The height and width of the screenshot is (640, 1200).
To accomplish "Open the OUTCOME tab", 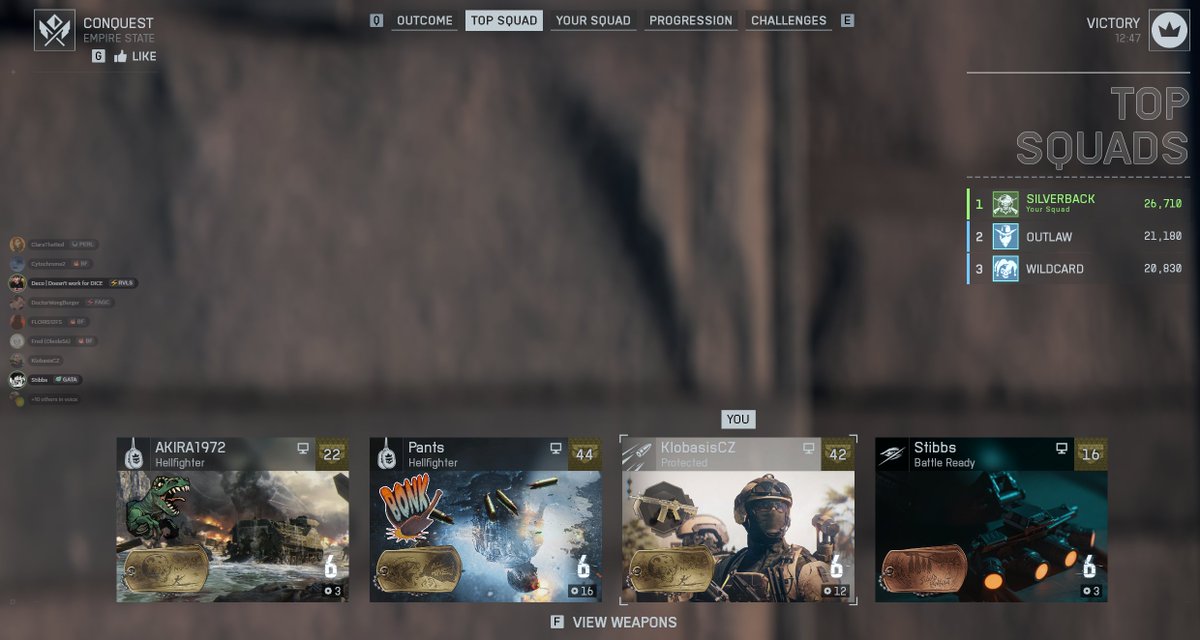I will pos(424,20).
